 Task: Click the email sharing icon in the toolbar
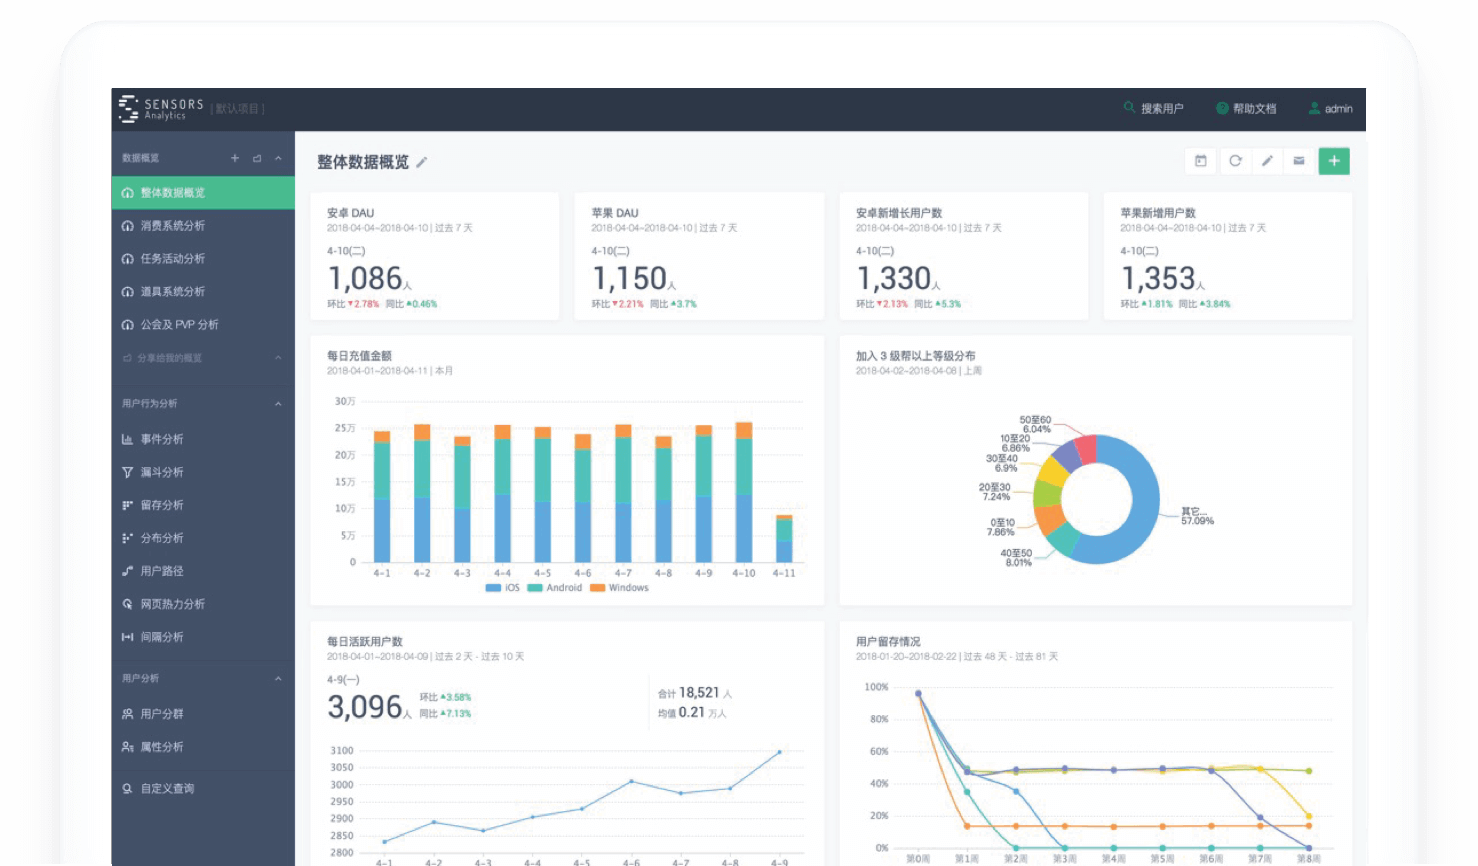click(1300, 161)
